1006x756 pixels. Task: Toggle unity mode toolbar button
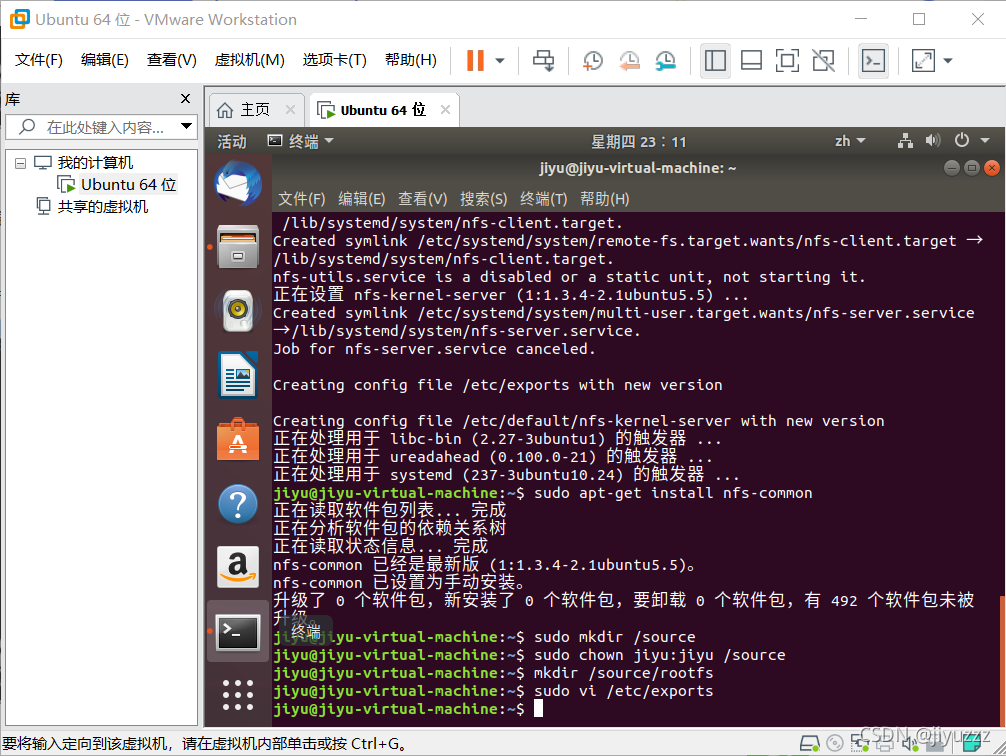click(824, 60)
